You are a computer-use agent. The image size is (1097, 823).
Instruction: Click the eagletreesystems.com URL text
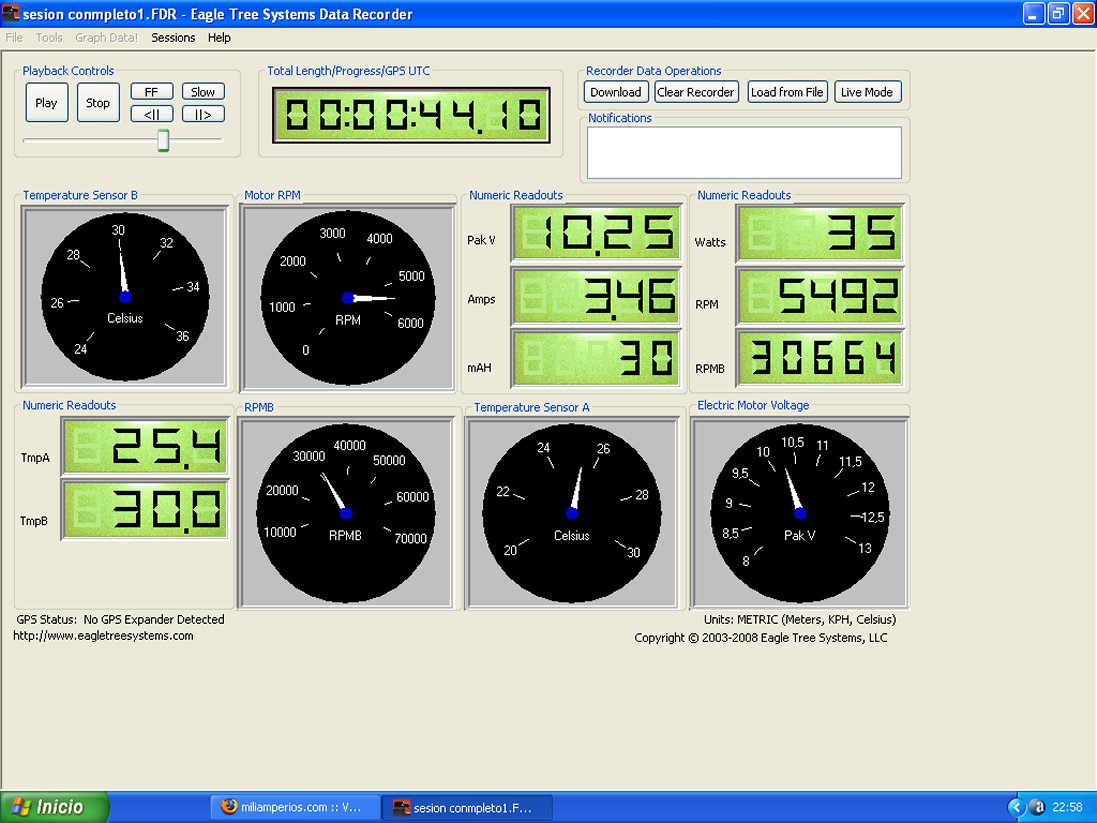coord(104,635)
